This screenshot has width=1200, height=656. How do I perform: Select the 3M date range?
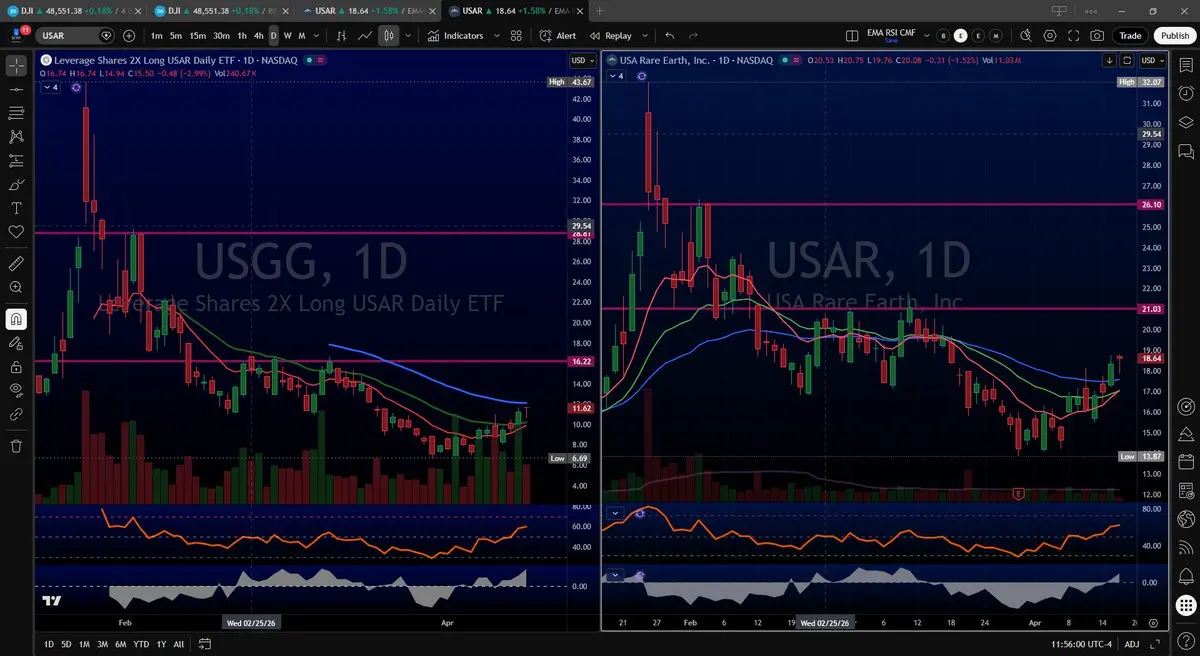tap(103, 644)
